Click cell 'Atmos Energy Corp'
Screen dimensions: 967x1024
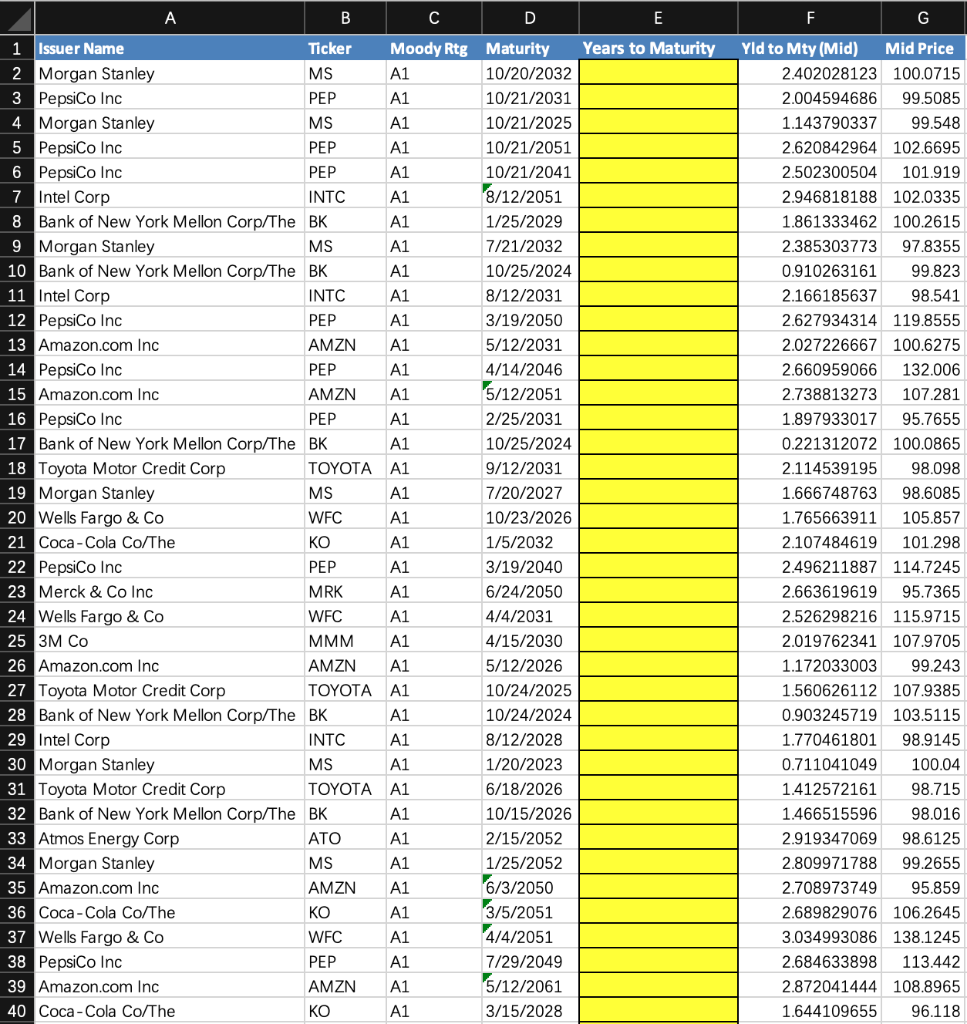170,839
